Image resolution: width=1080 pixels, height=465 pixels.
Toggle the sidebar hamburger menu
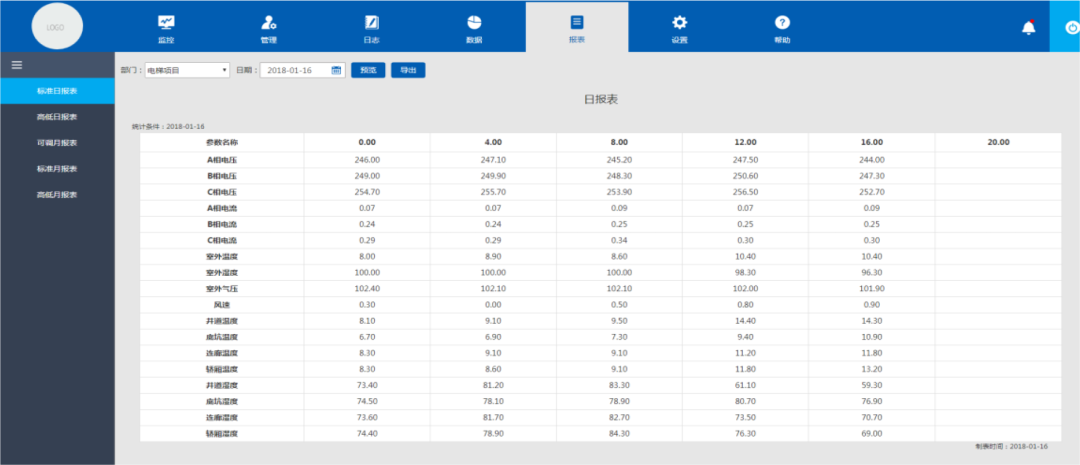[17, 65]
